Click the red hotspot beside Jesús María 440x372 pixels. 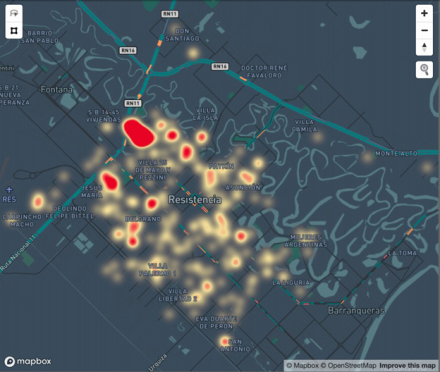coord(110,182)
